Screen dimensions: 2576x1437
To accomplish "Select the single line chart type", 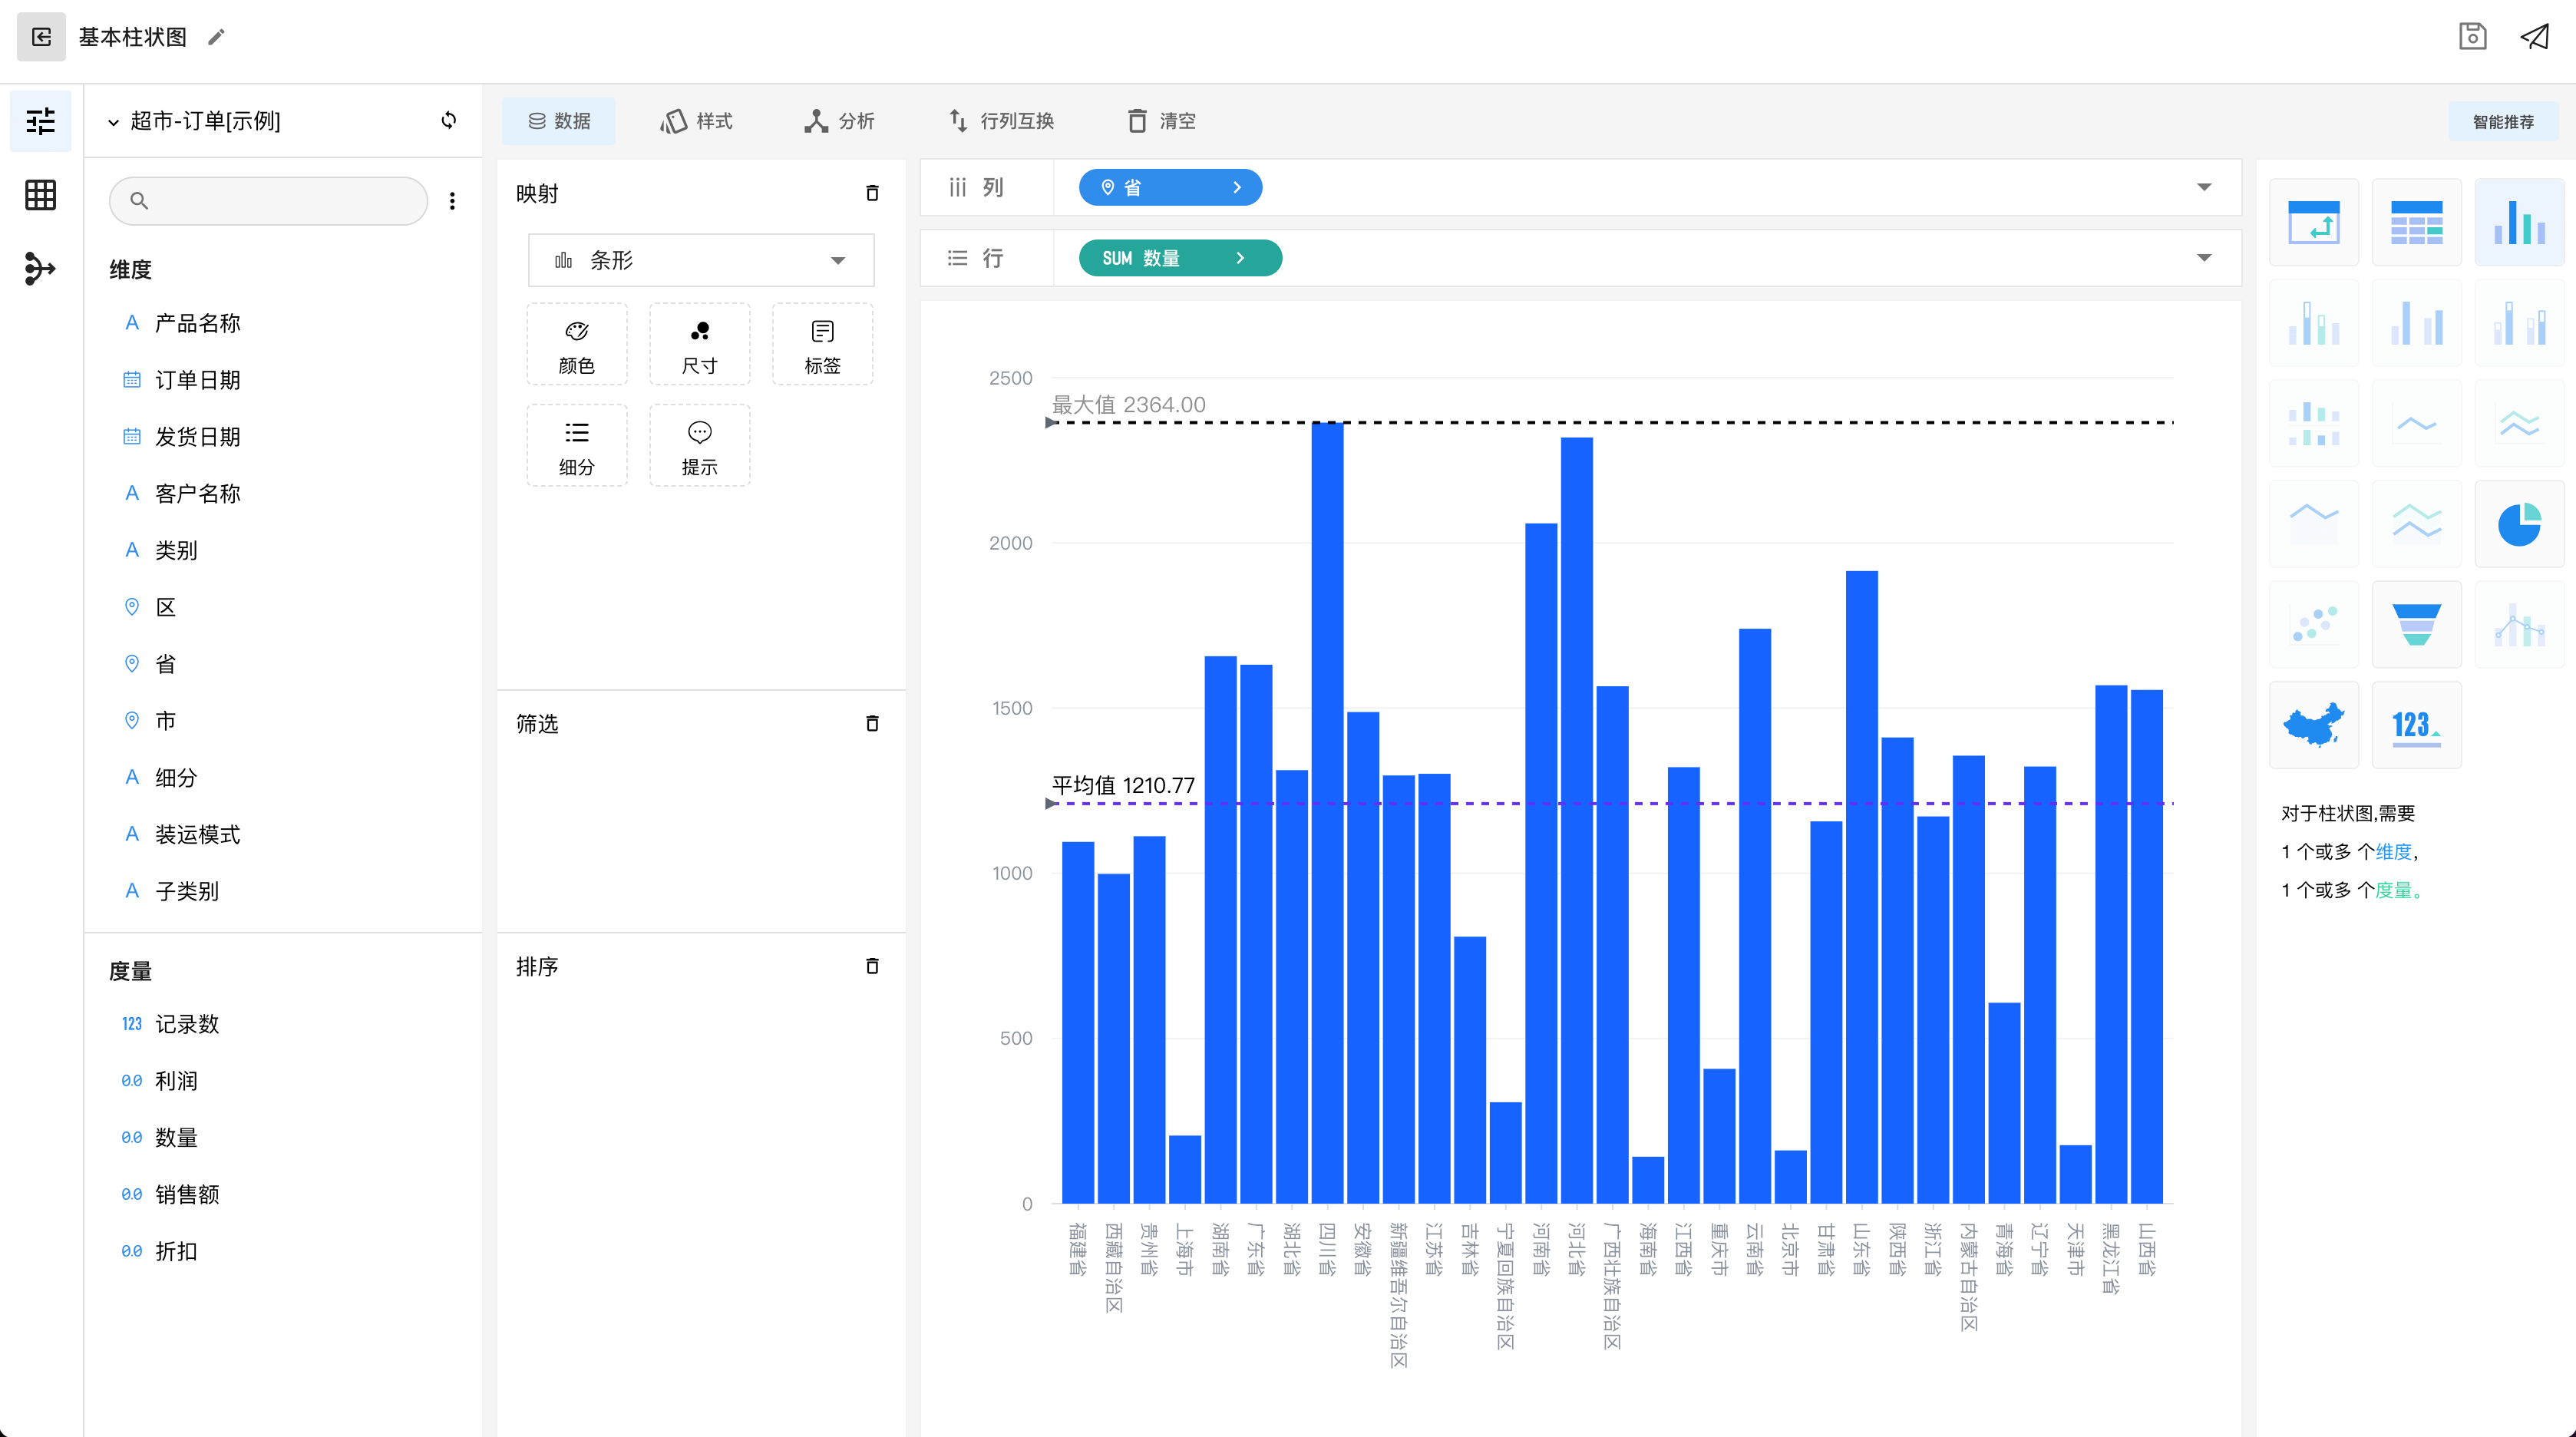I will [x=2417, y=424].
